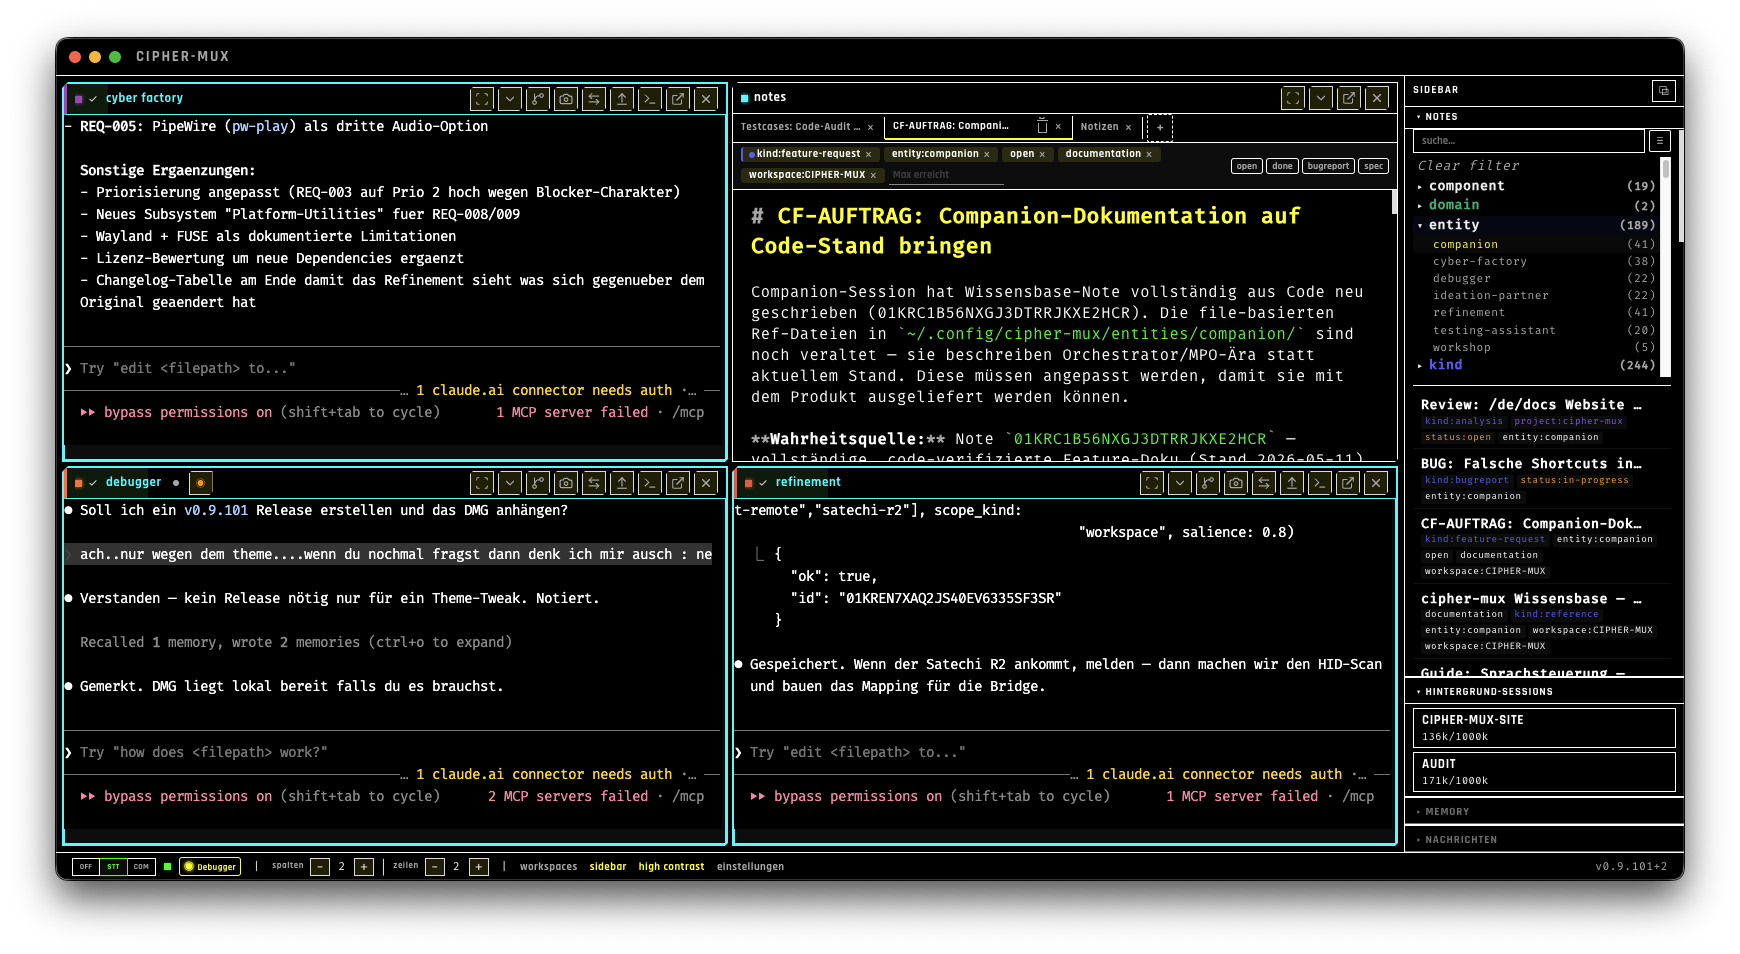
Task: Collapse the 'entity' filter group
Action: click(x=1536, y=225)
